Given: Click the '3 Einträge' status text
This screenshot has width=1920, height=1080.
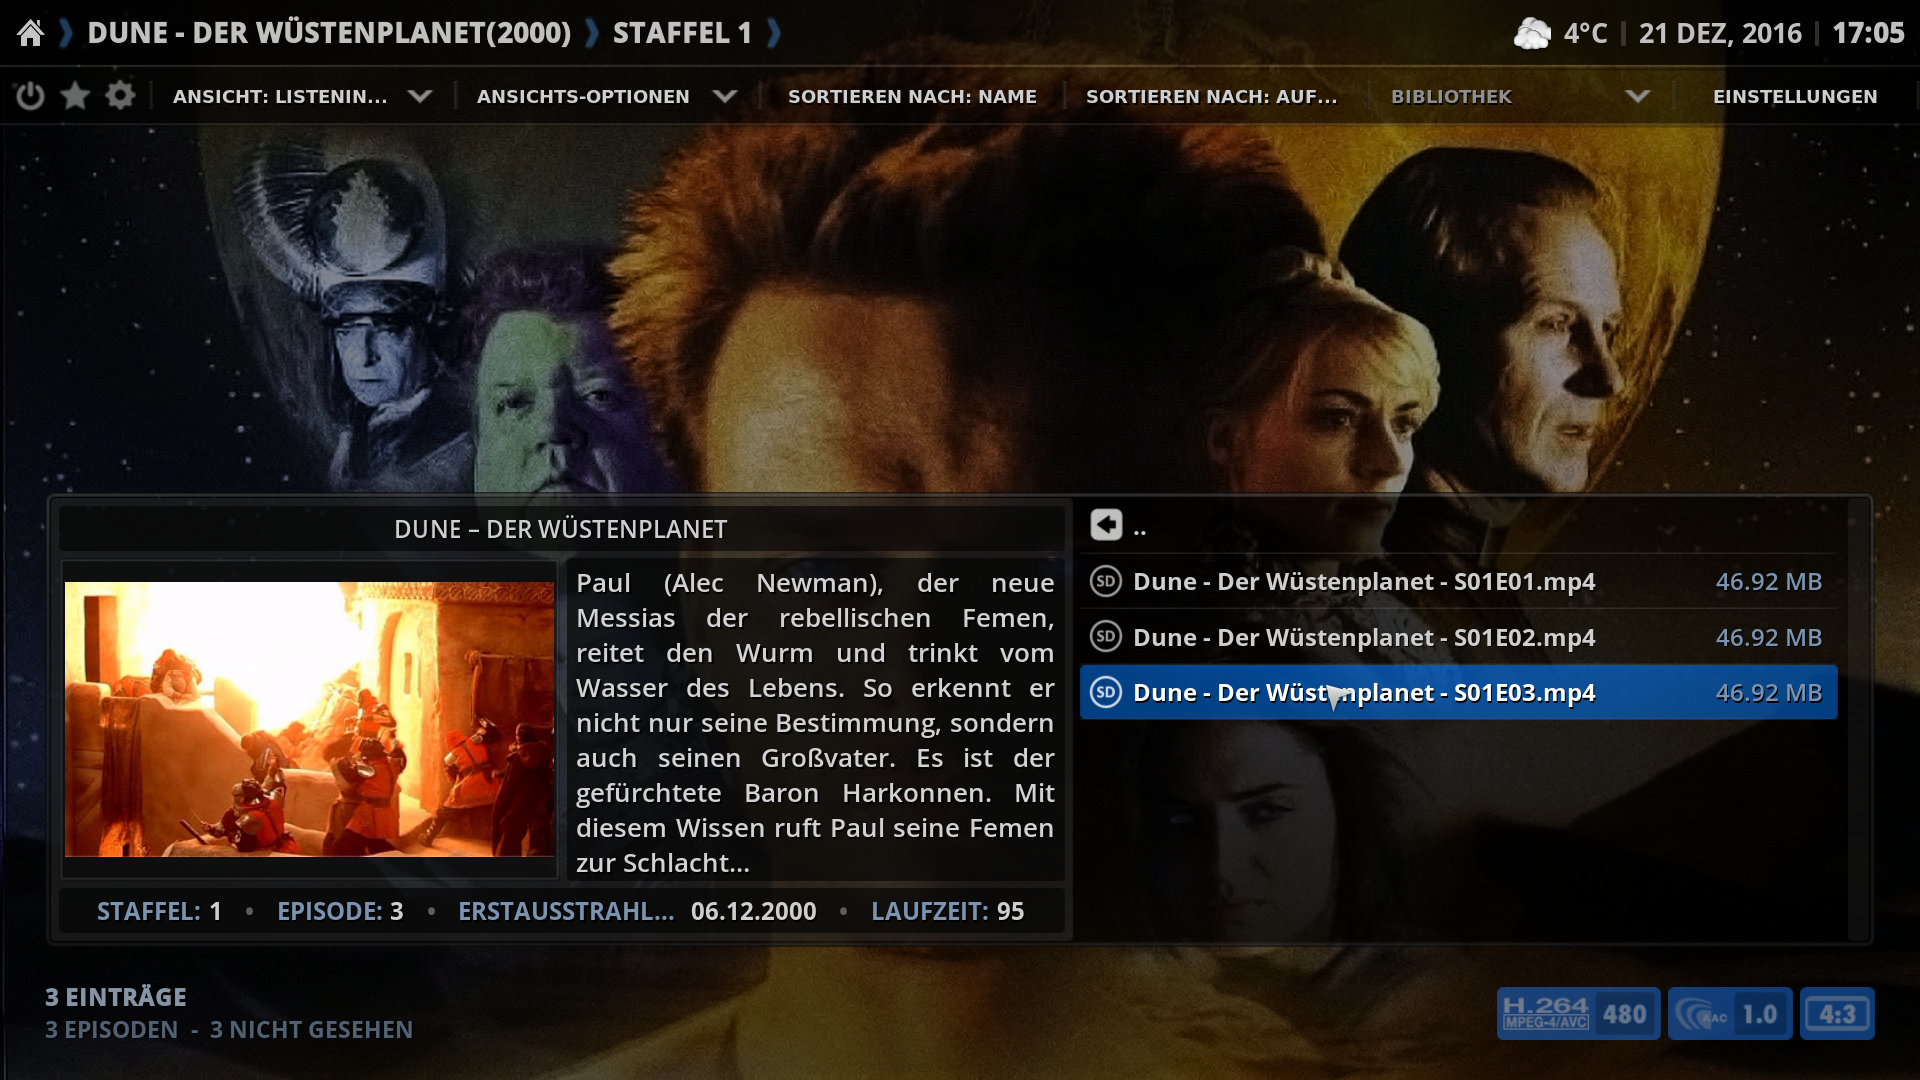Looking at the screenshot, I should (x=116, y=997).
